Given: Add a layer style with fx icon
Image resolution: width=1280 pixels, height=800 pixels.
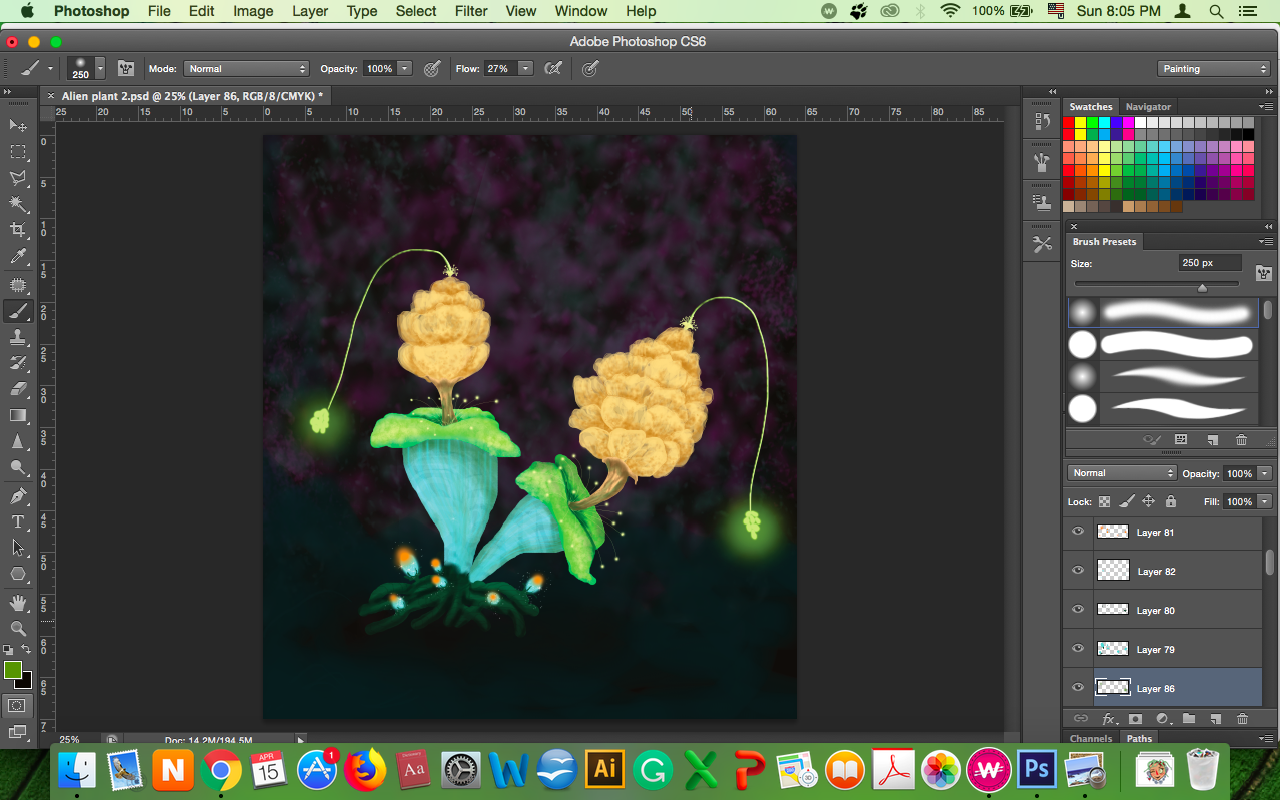Looking at the screenshot, I should pyautogui.click(x=1109, y=719).
